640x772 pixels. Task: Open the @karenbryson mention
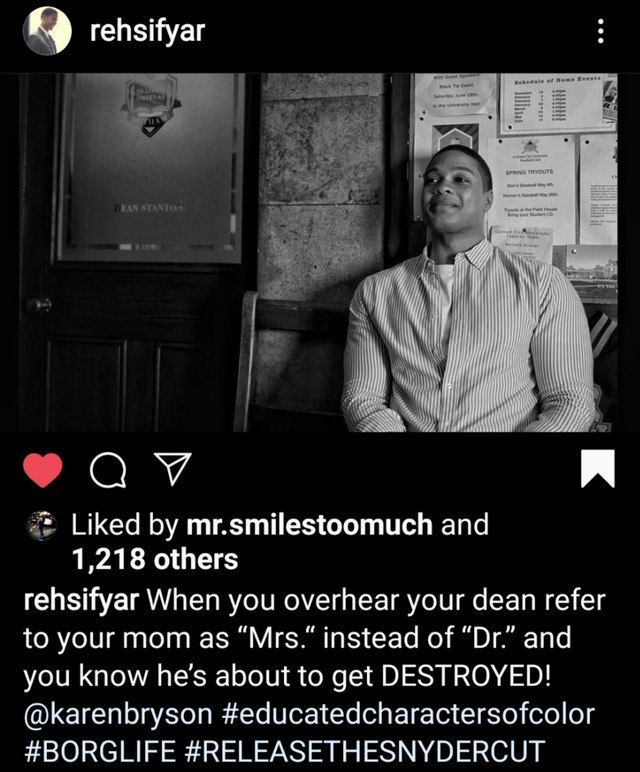pyautogui.click(x=118, y=713)
